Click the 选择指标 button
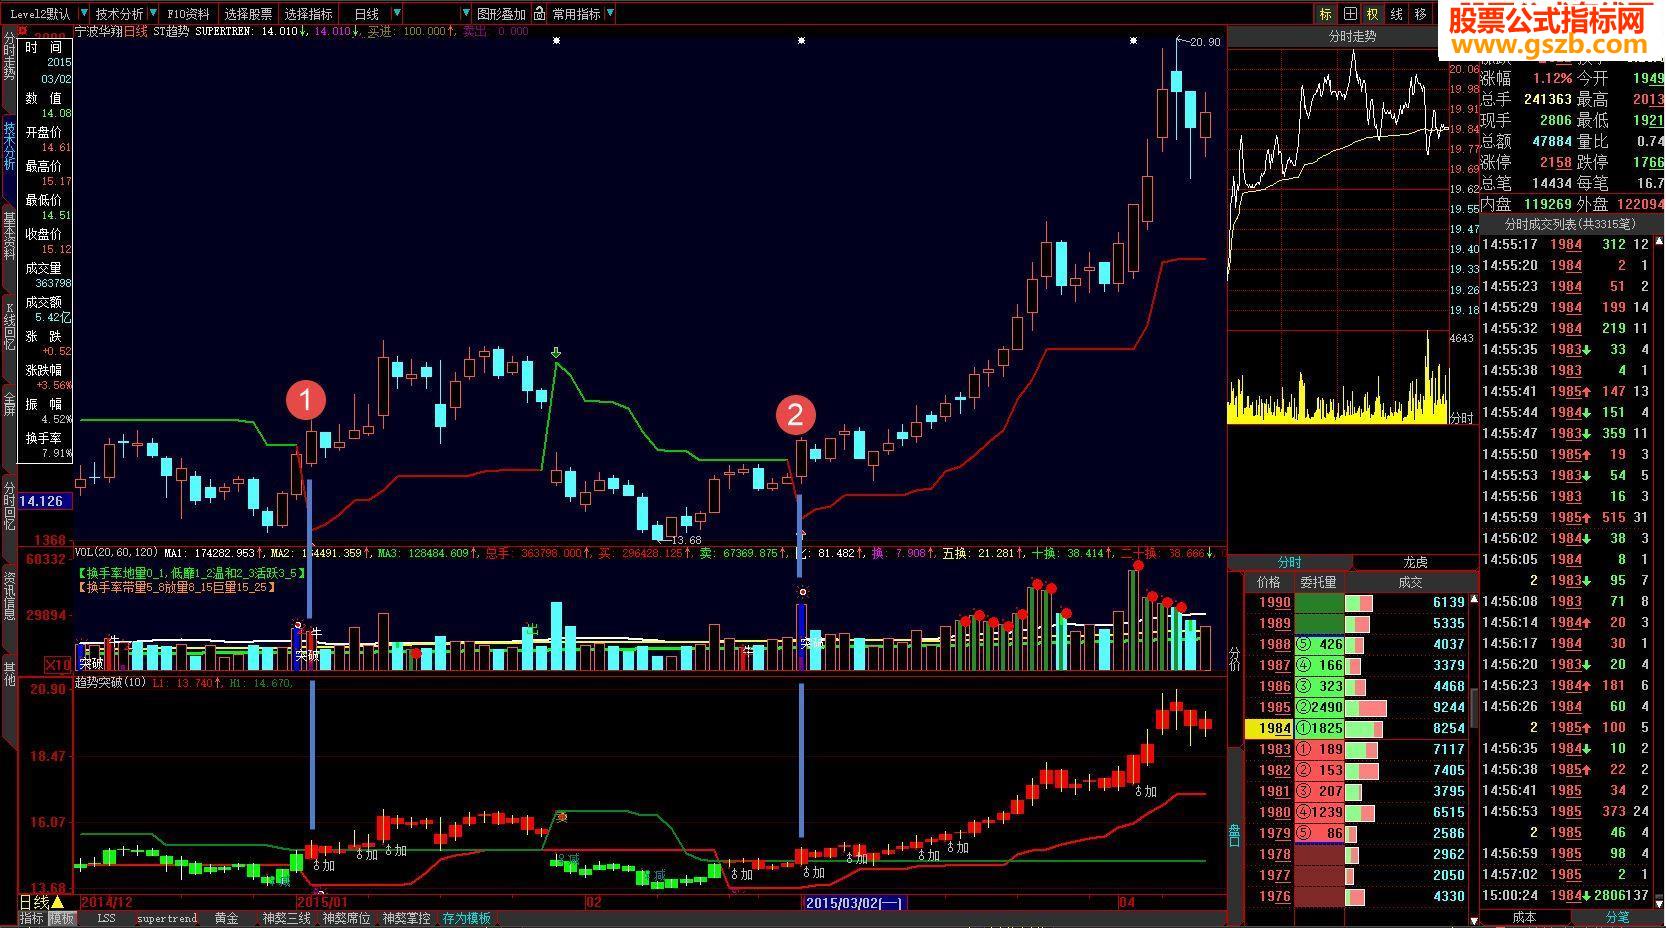1666x928 pixels. click(x=308, y=14)
